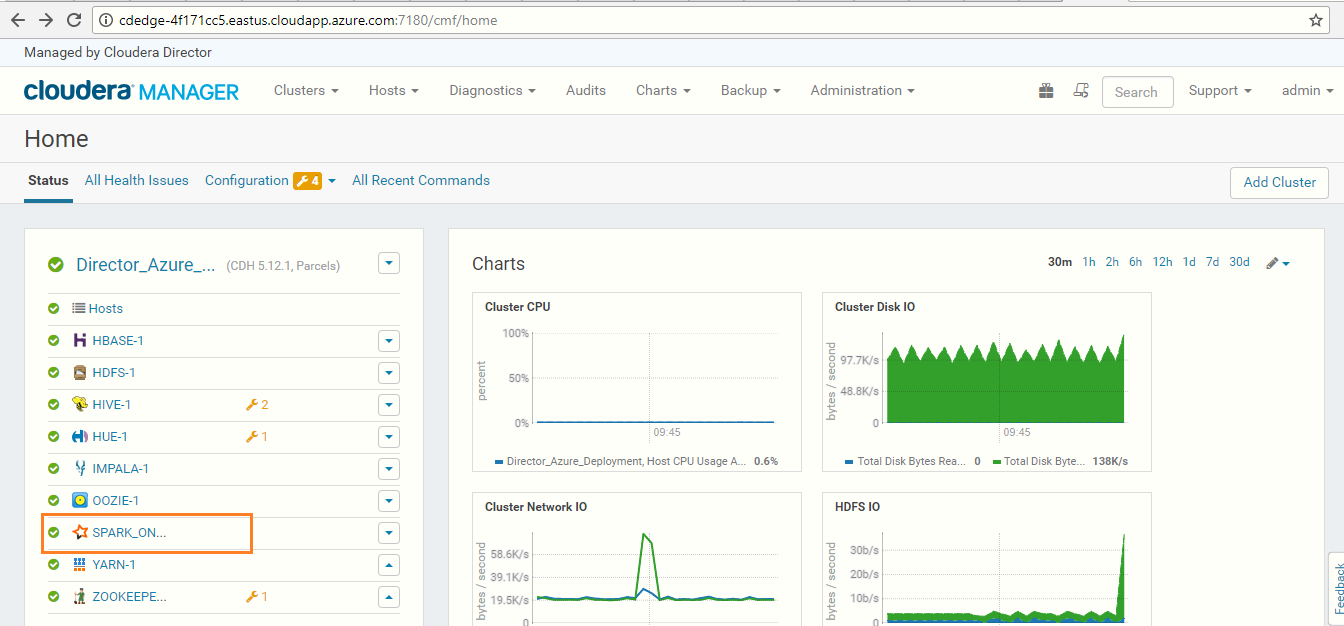
Task: Click the HUE-1 service icon
Action: pyautogui.click(x=80, y=436)
